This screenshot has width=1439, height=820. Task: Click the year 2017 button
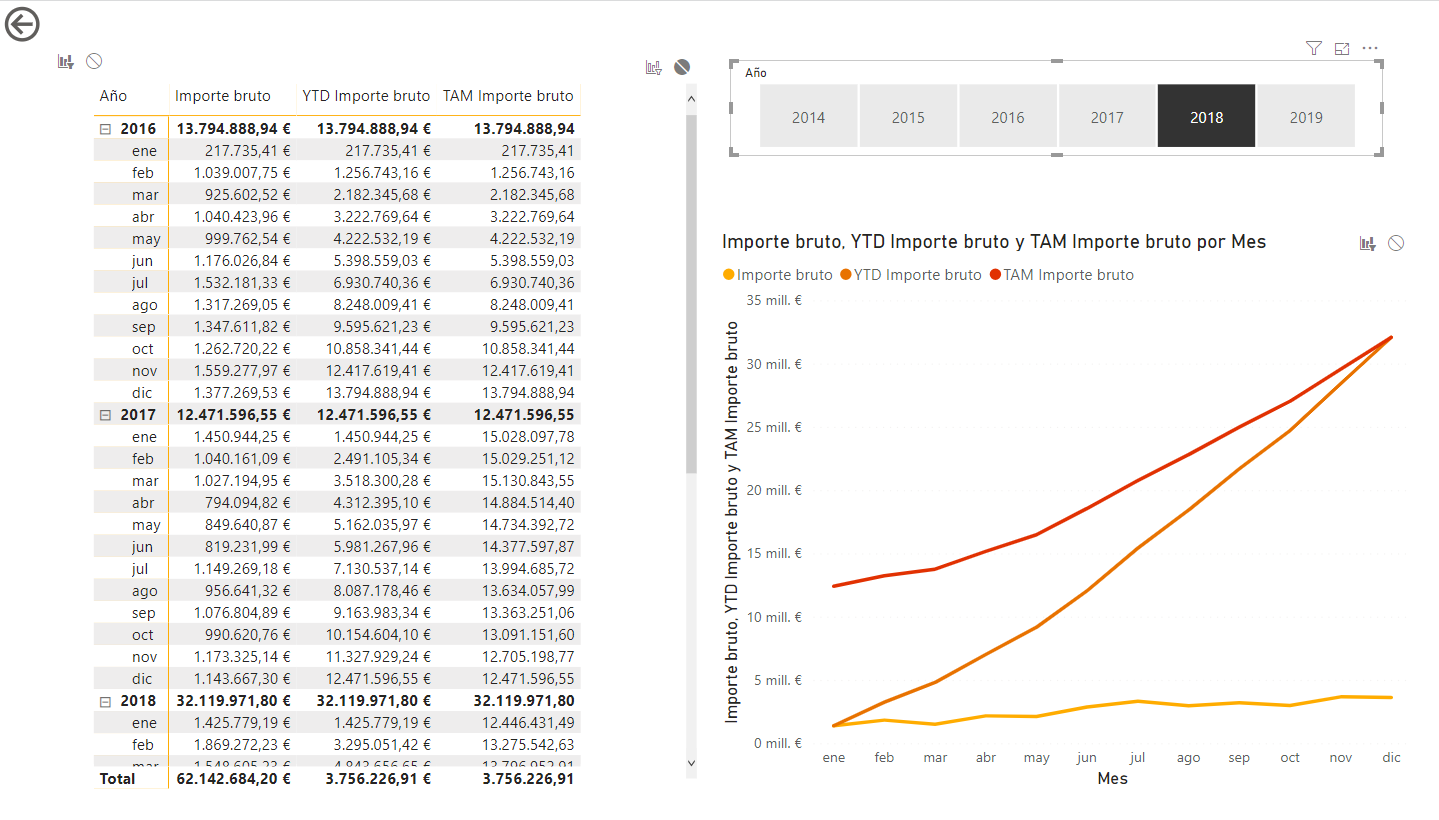1106,115
